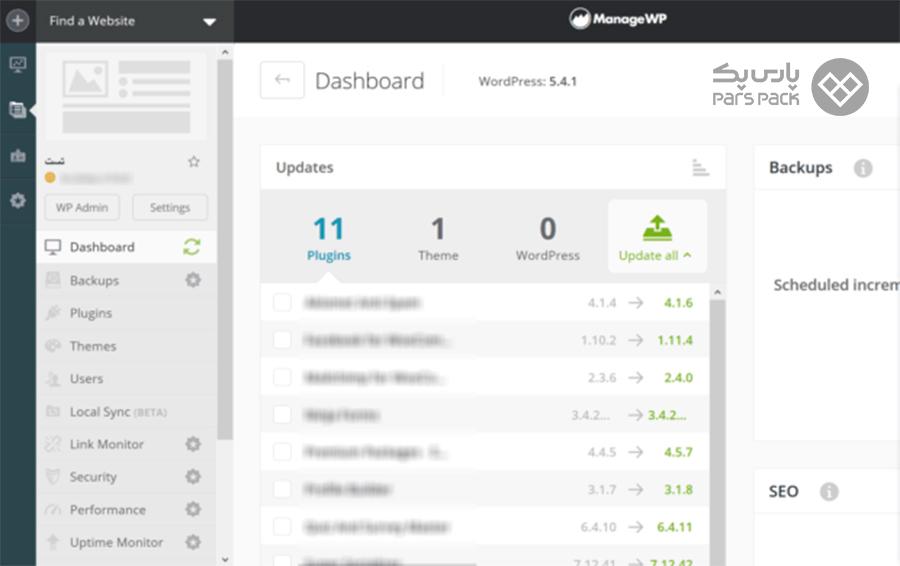Open Link Monitor in the sidebar
Screen dimensions: 900x566
point(126,444)
